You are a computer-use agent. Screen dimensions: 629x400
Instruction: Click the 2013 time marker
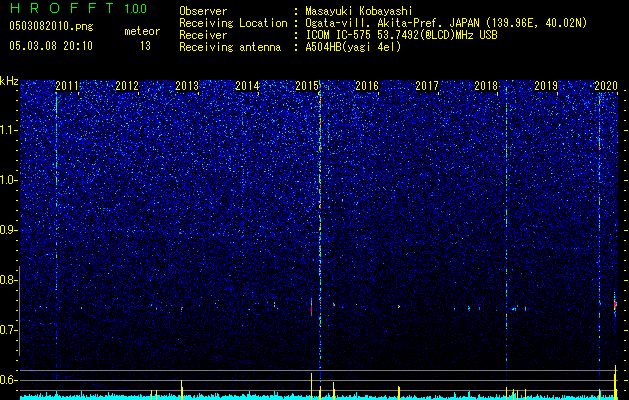click(x=187, y=85)
